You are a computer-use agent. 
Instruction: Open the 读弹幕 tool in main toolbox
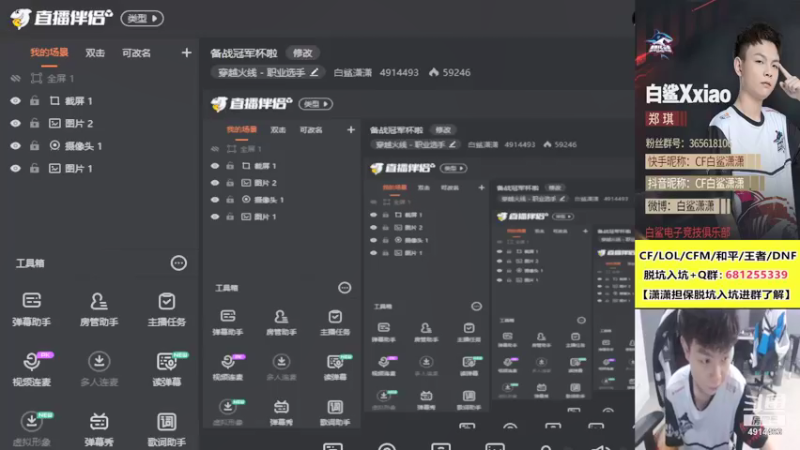pyautogui.click(x=167, y=368)
